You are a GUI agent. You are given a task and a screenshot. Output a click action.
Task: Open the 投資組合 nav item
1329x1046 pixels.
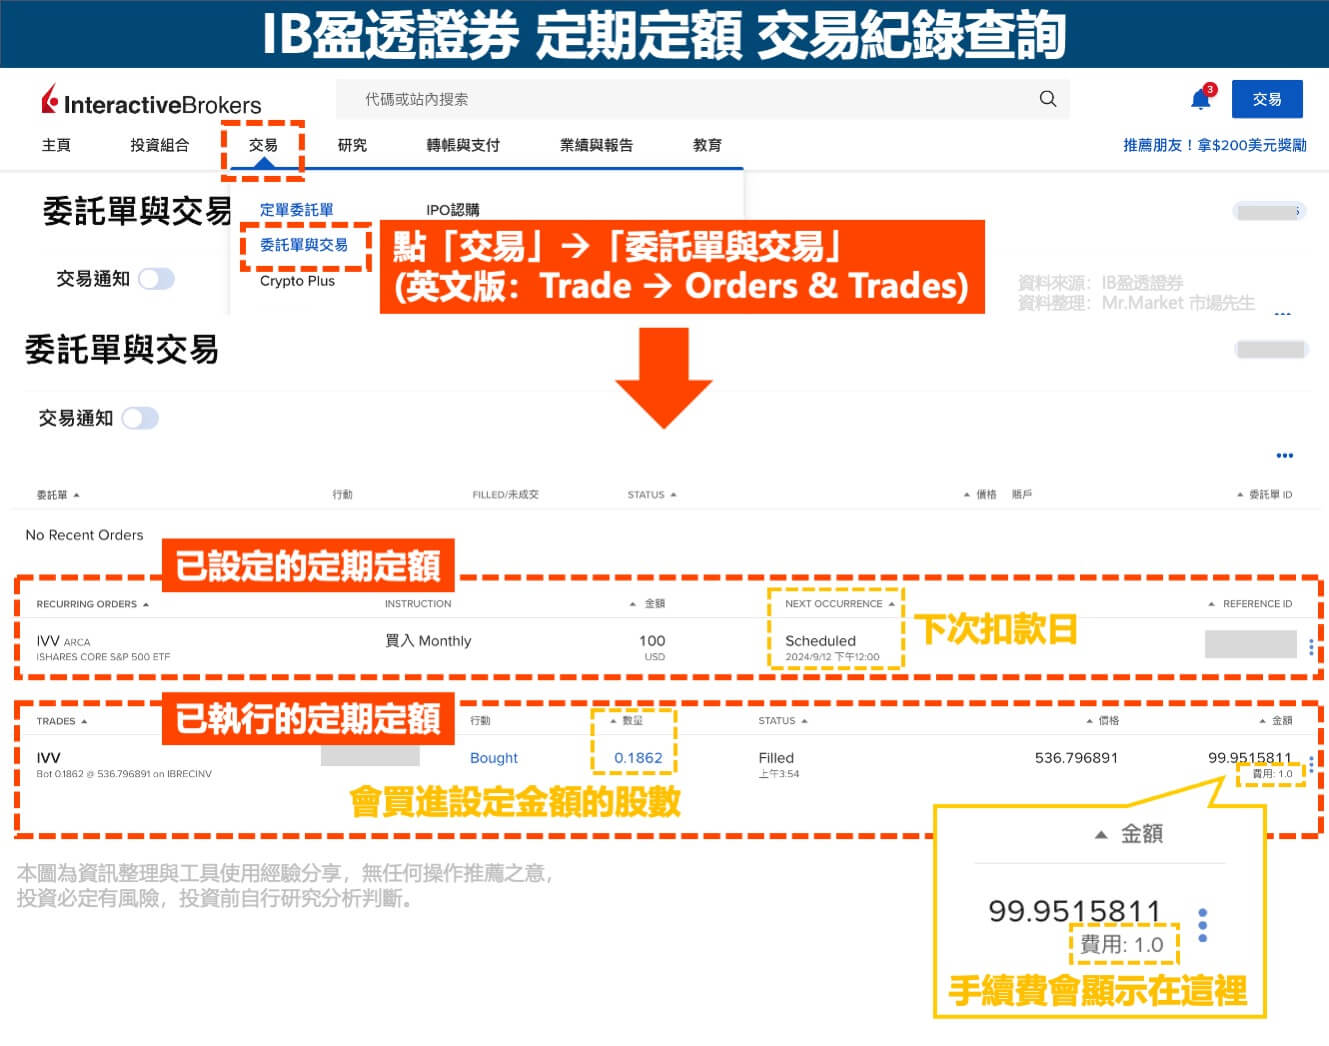159,145
